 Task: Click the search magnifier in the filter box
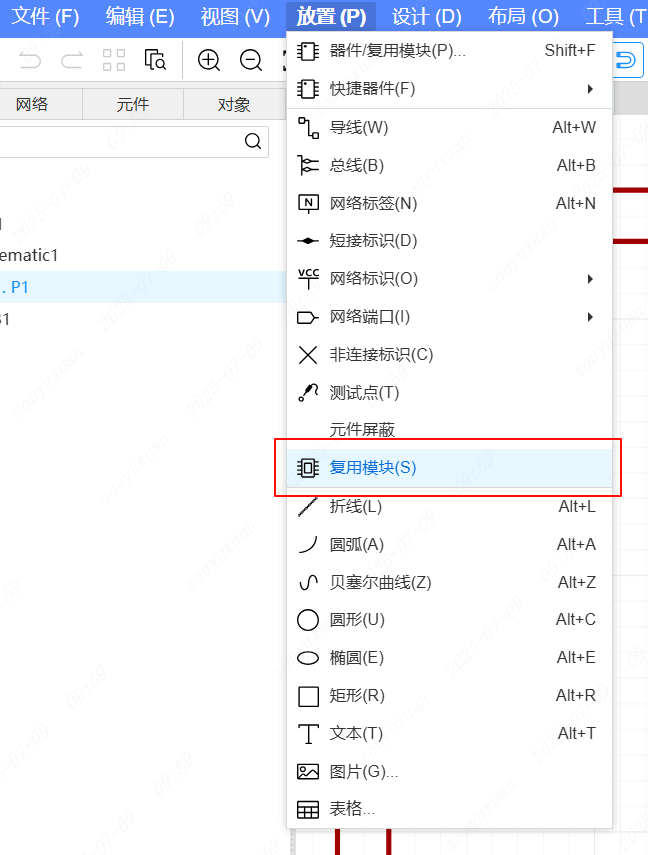253,141
